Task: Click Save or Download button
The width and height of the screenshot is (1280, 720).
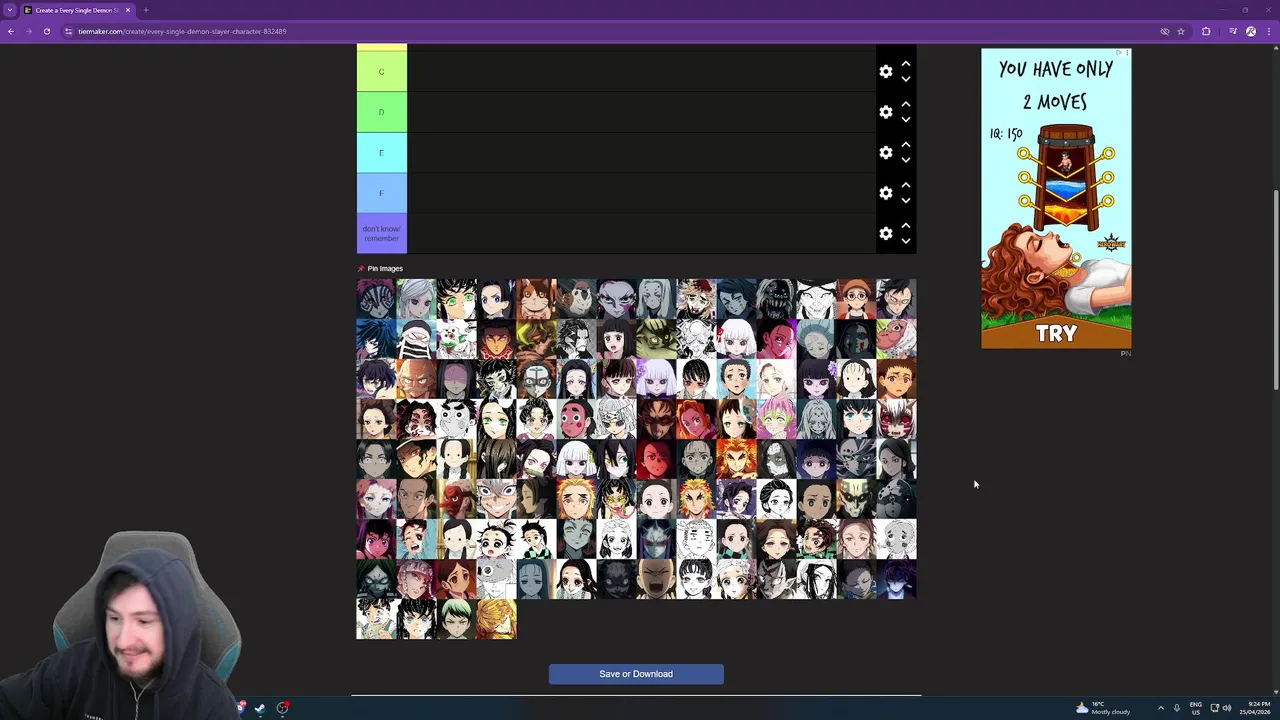Action: tap(636, 674)
